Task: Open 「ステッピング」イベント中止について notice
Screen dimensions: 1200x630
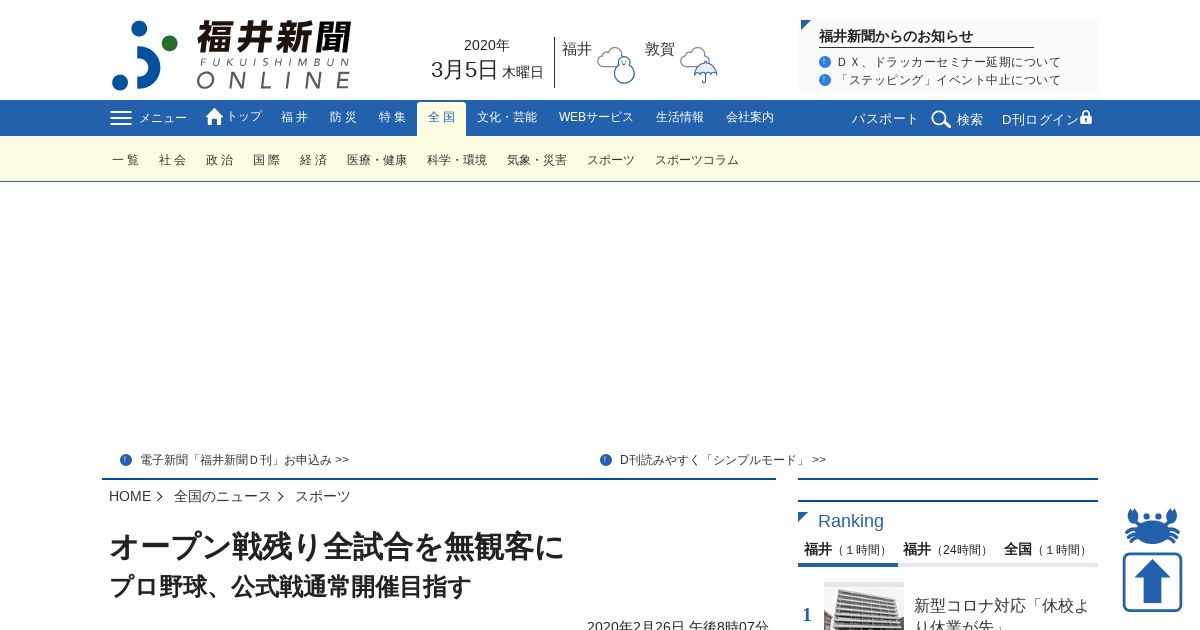Action: pyautogui.click(x=948, y=80)
